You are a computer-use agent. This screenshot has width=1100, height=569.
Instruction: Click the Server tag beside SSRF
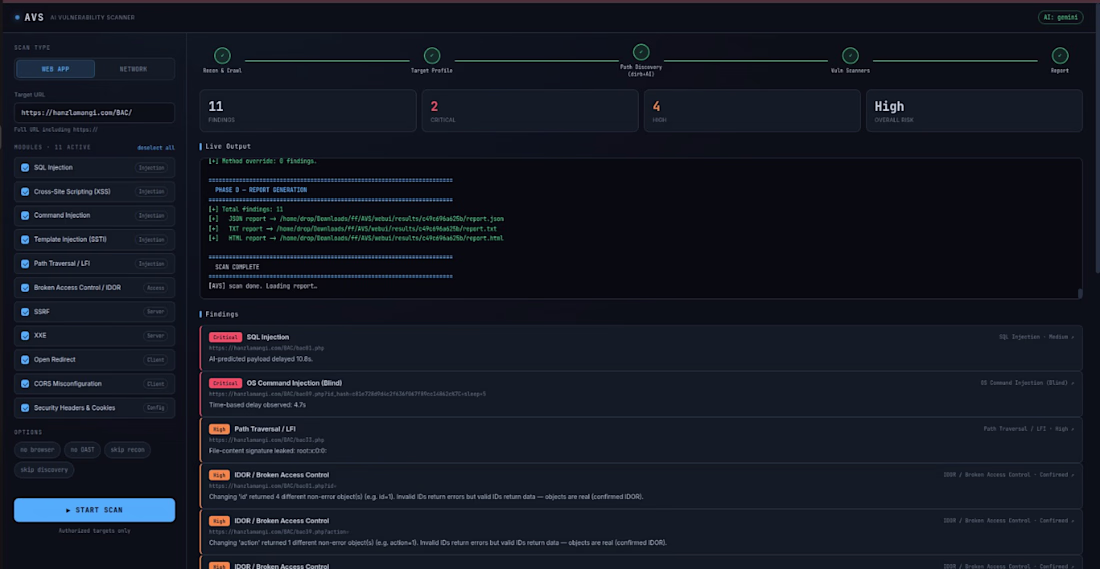point(155,312)
